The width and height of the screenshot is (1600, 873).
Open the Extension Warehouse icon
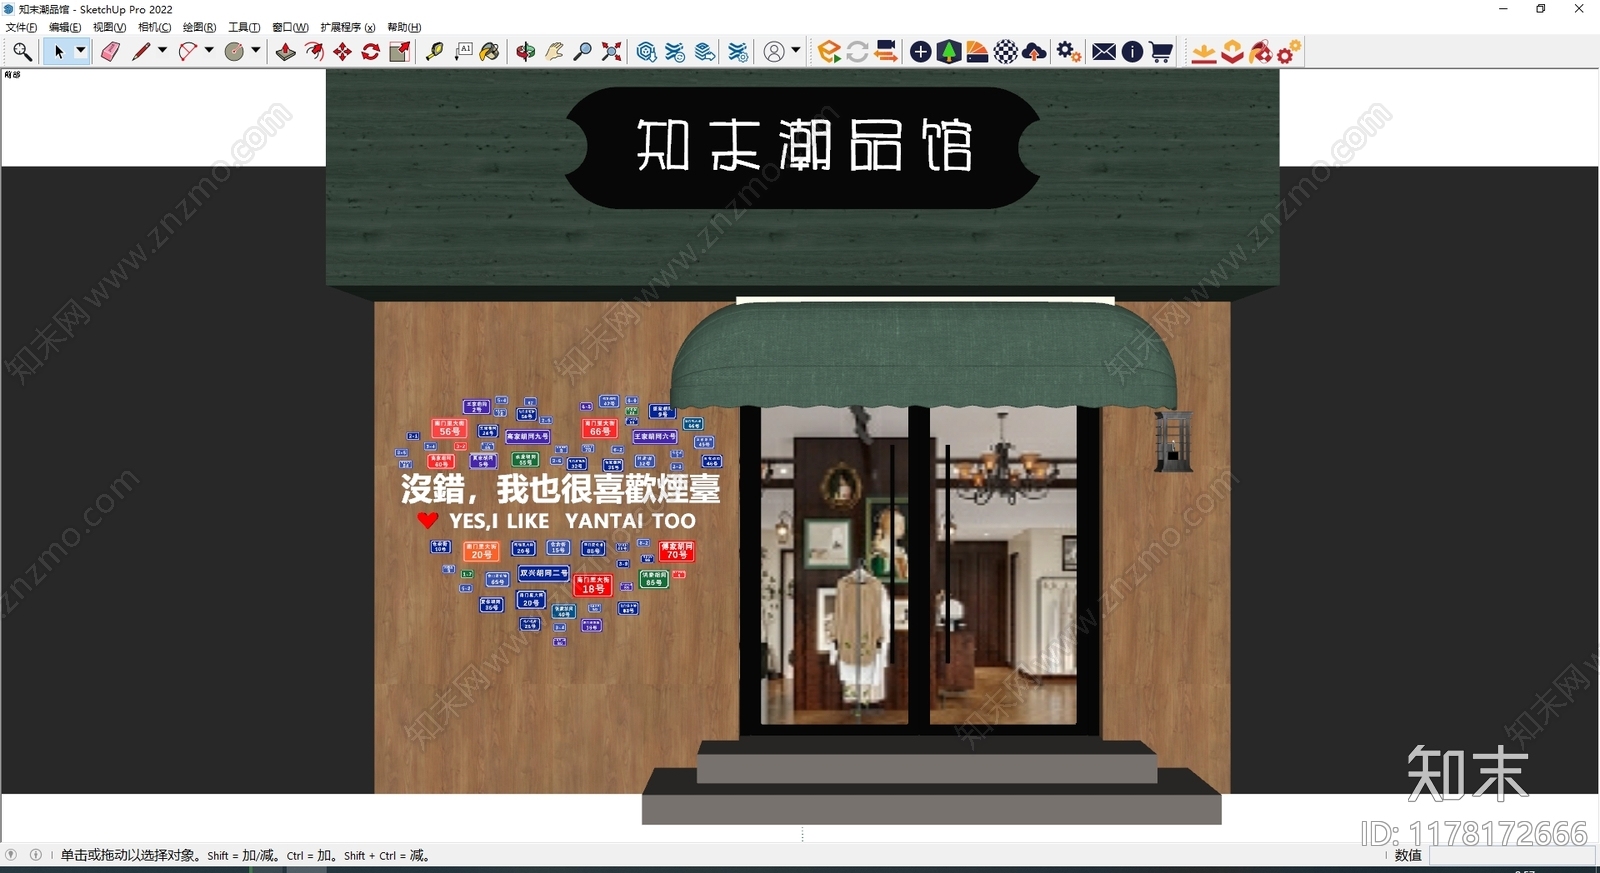(676, 52)
